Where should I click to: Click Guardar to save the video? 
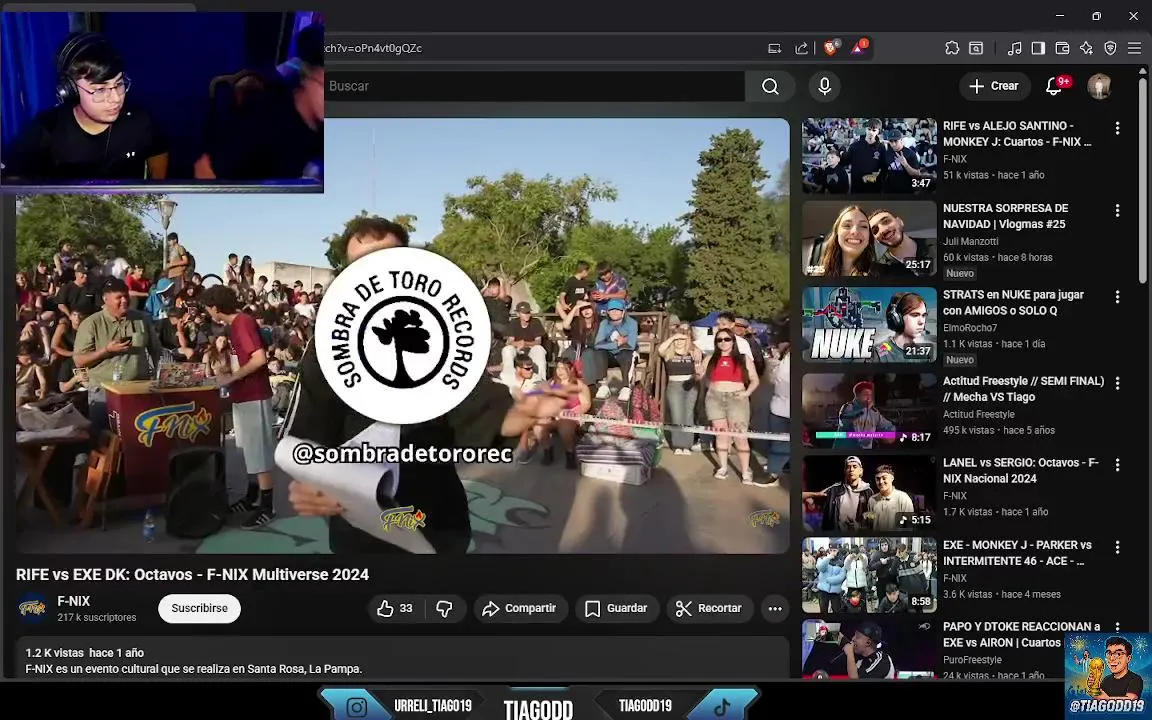616,608
